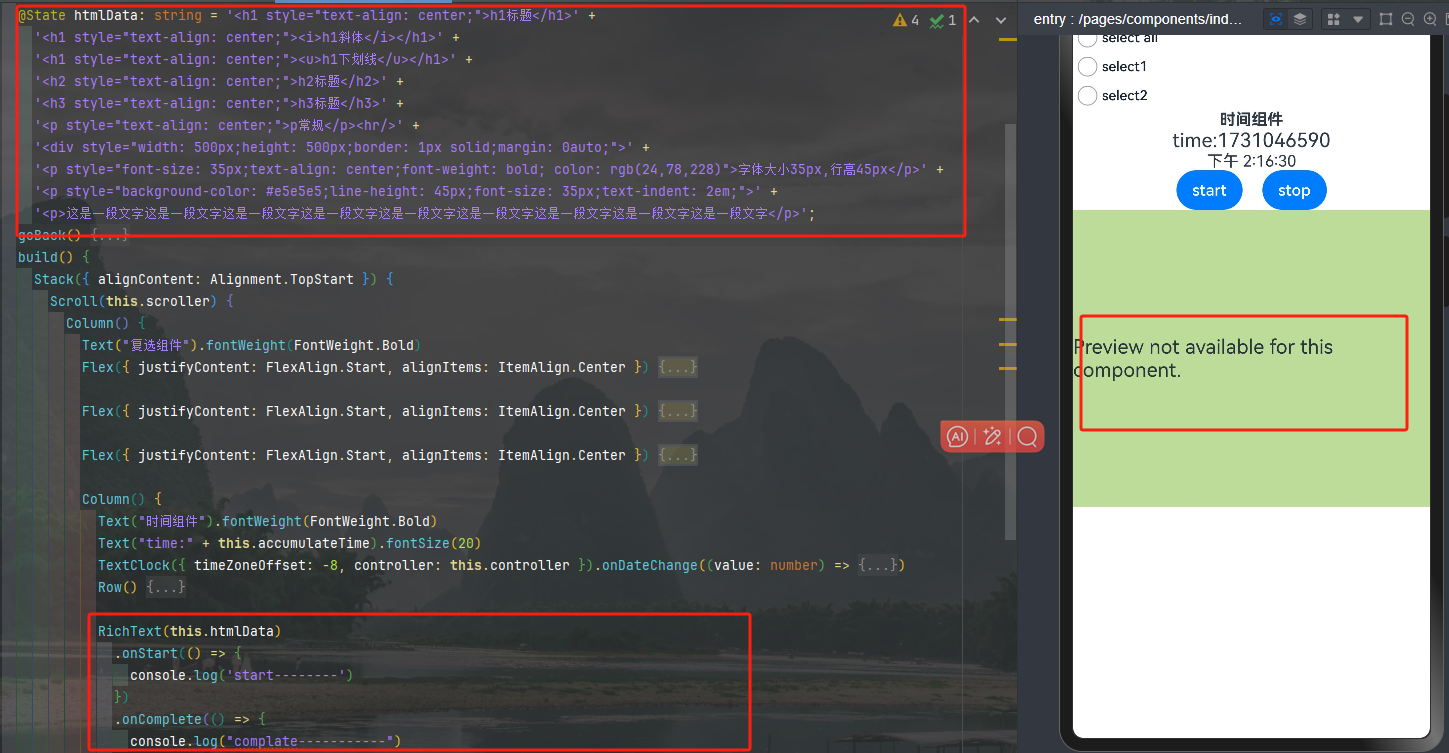This screenshot has height=753, width=1449.
Task: Toggle the previewer inspector eye icon
Action: pos(1275,19)
